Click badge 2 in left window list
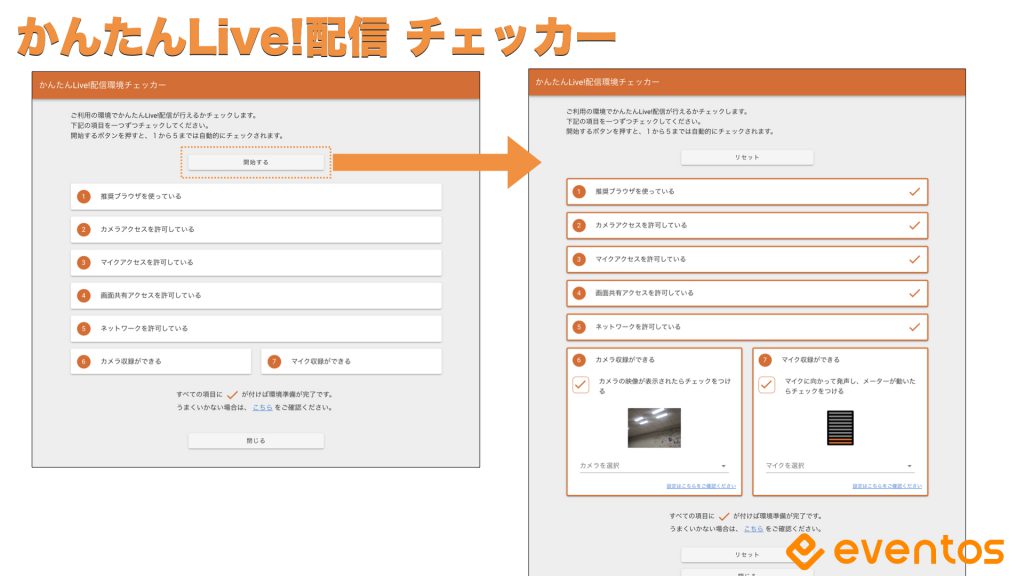 pyautogui.click(x=84, y=229)
